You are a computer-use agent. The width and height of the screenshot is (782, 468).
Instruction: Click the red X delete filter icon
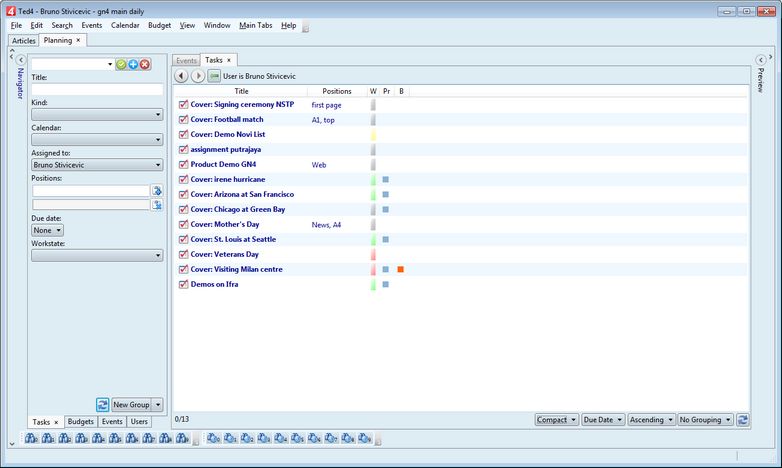click(145, 64)
